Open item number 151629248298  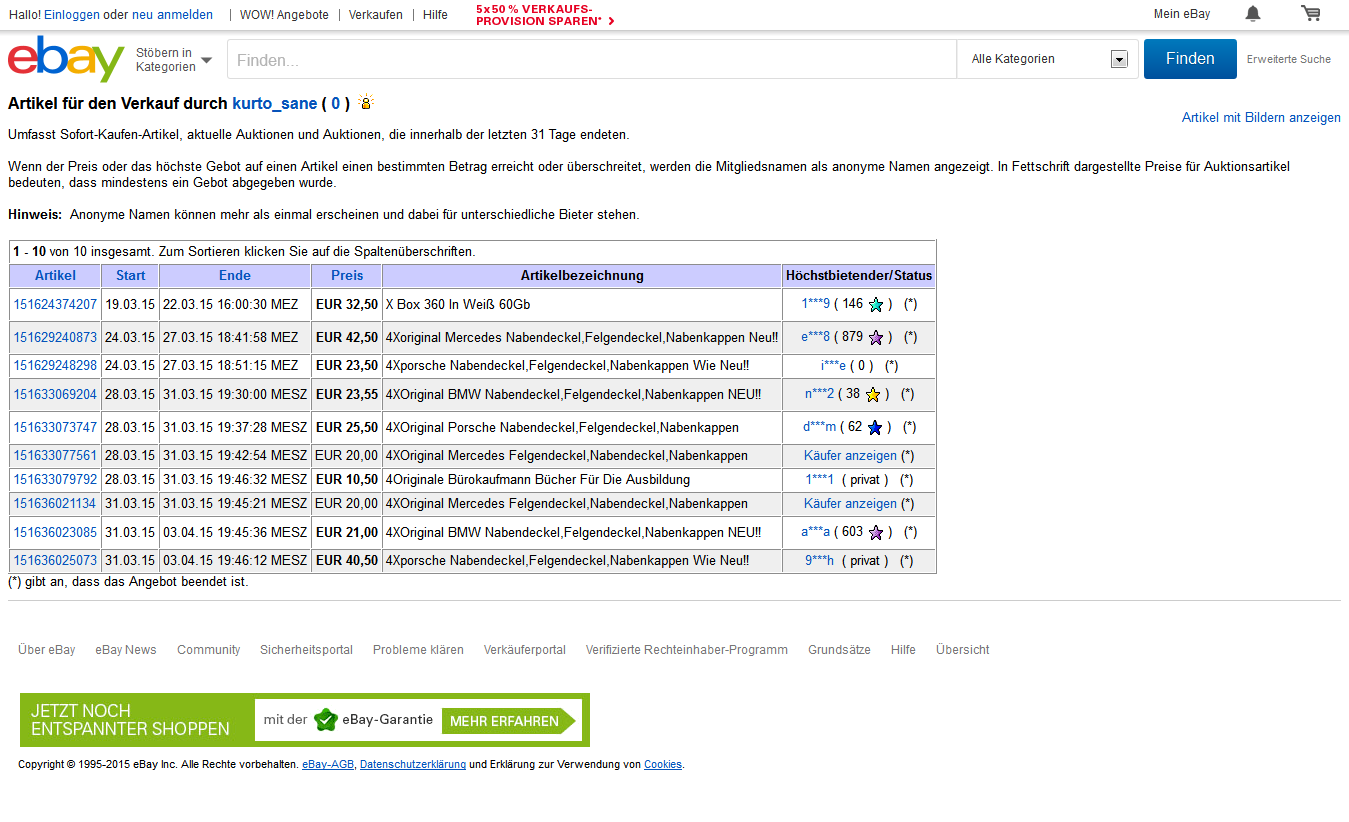[x=55, y=366]
